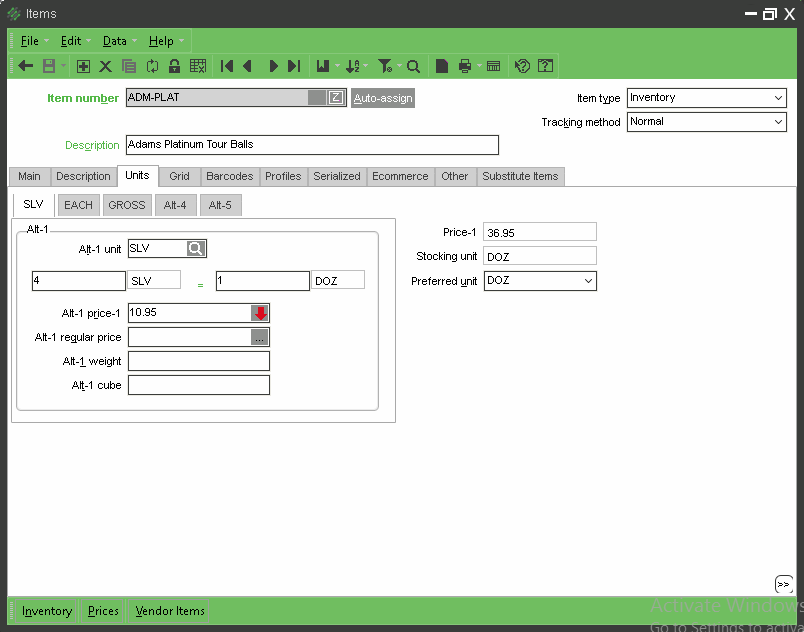
Task: Open the sort order dropdown arrow
Action: click(365, 66)
